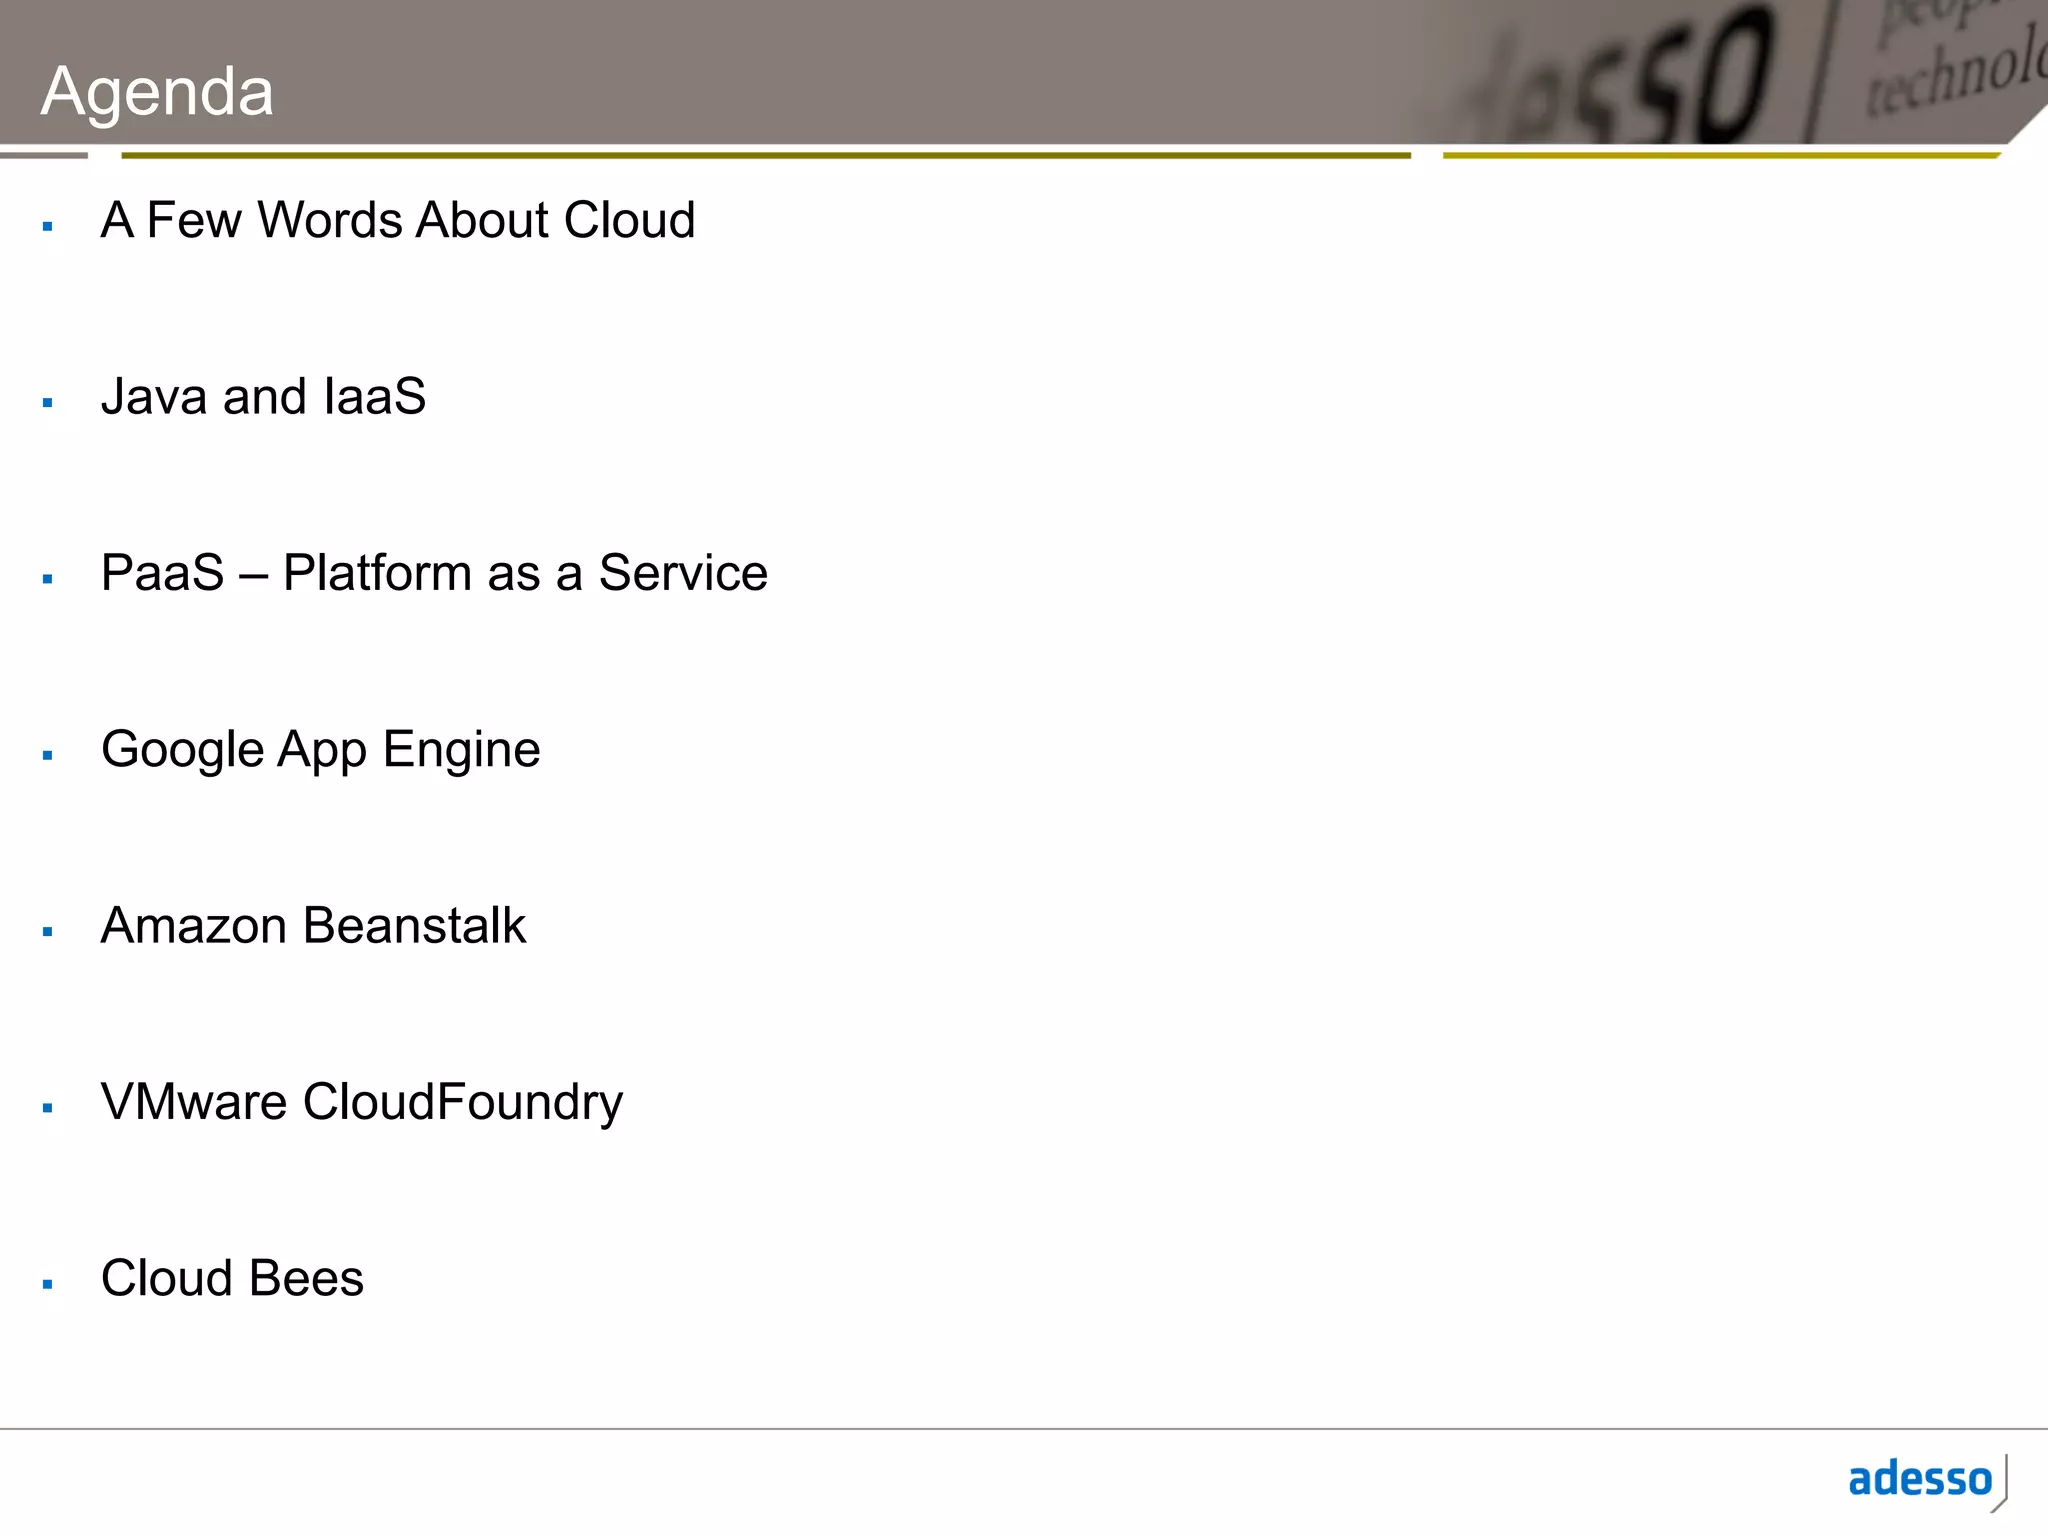Viewport: 2048px width, 1536px height.
Task: Click the blue bullet before 'Cloud Bees'
Action: pos(47,1284)
